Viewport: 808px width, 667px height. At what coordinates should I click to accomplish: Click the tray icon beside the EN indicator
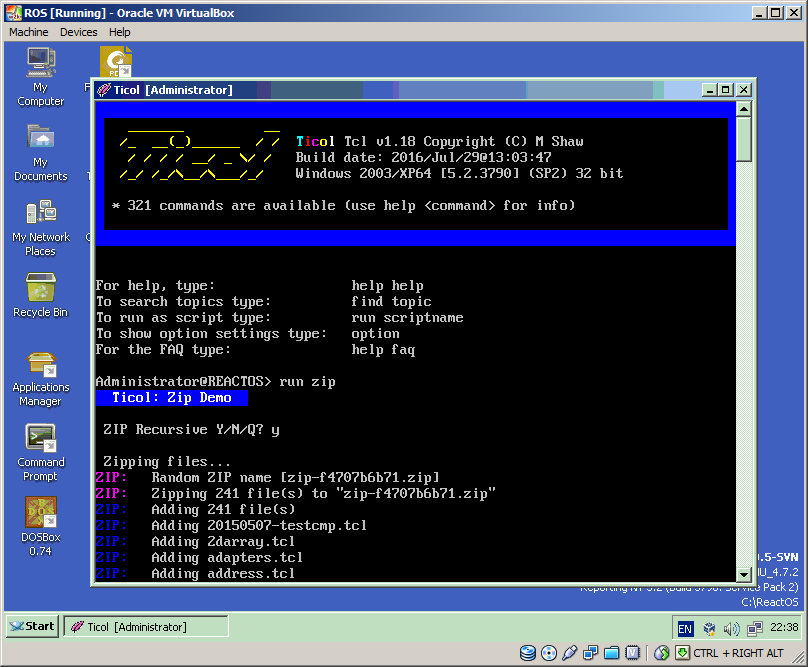pos(709,628)
